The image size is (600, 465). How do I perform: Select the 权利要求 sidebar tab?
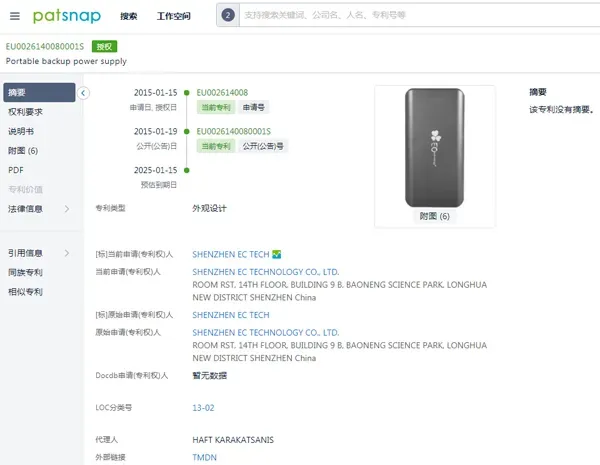26,112
